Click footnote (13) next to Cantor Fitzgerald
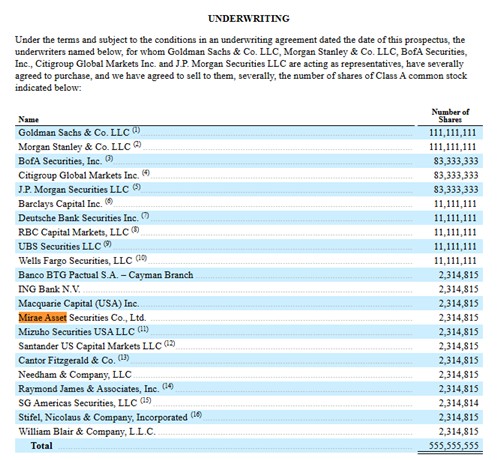Screen dimensions: 500x460 tap(123, 358)
